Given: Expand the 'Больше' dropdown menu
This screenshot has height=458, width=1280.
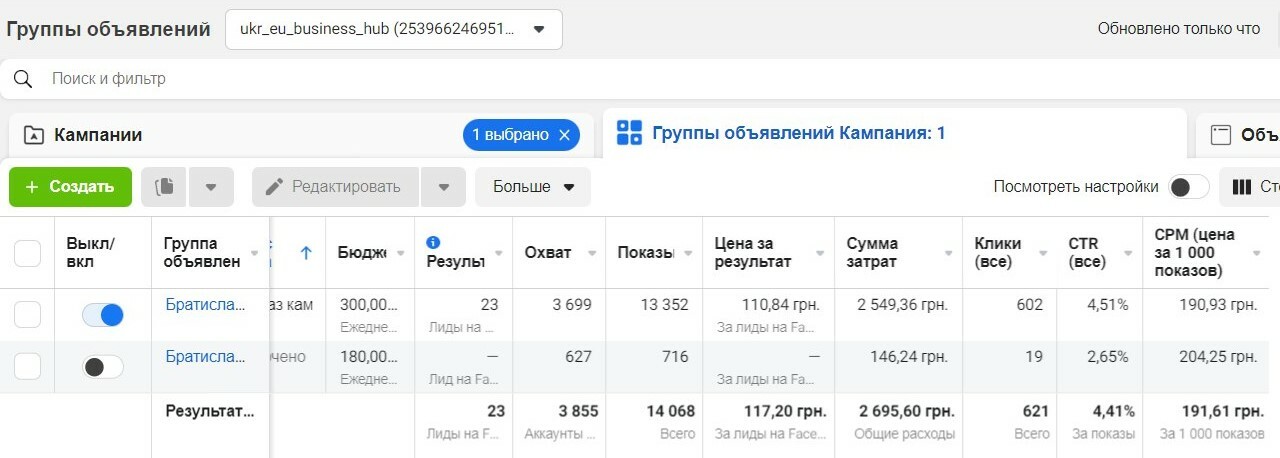Looking at the screenshot, I should [533, 187].
